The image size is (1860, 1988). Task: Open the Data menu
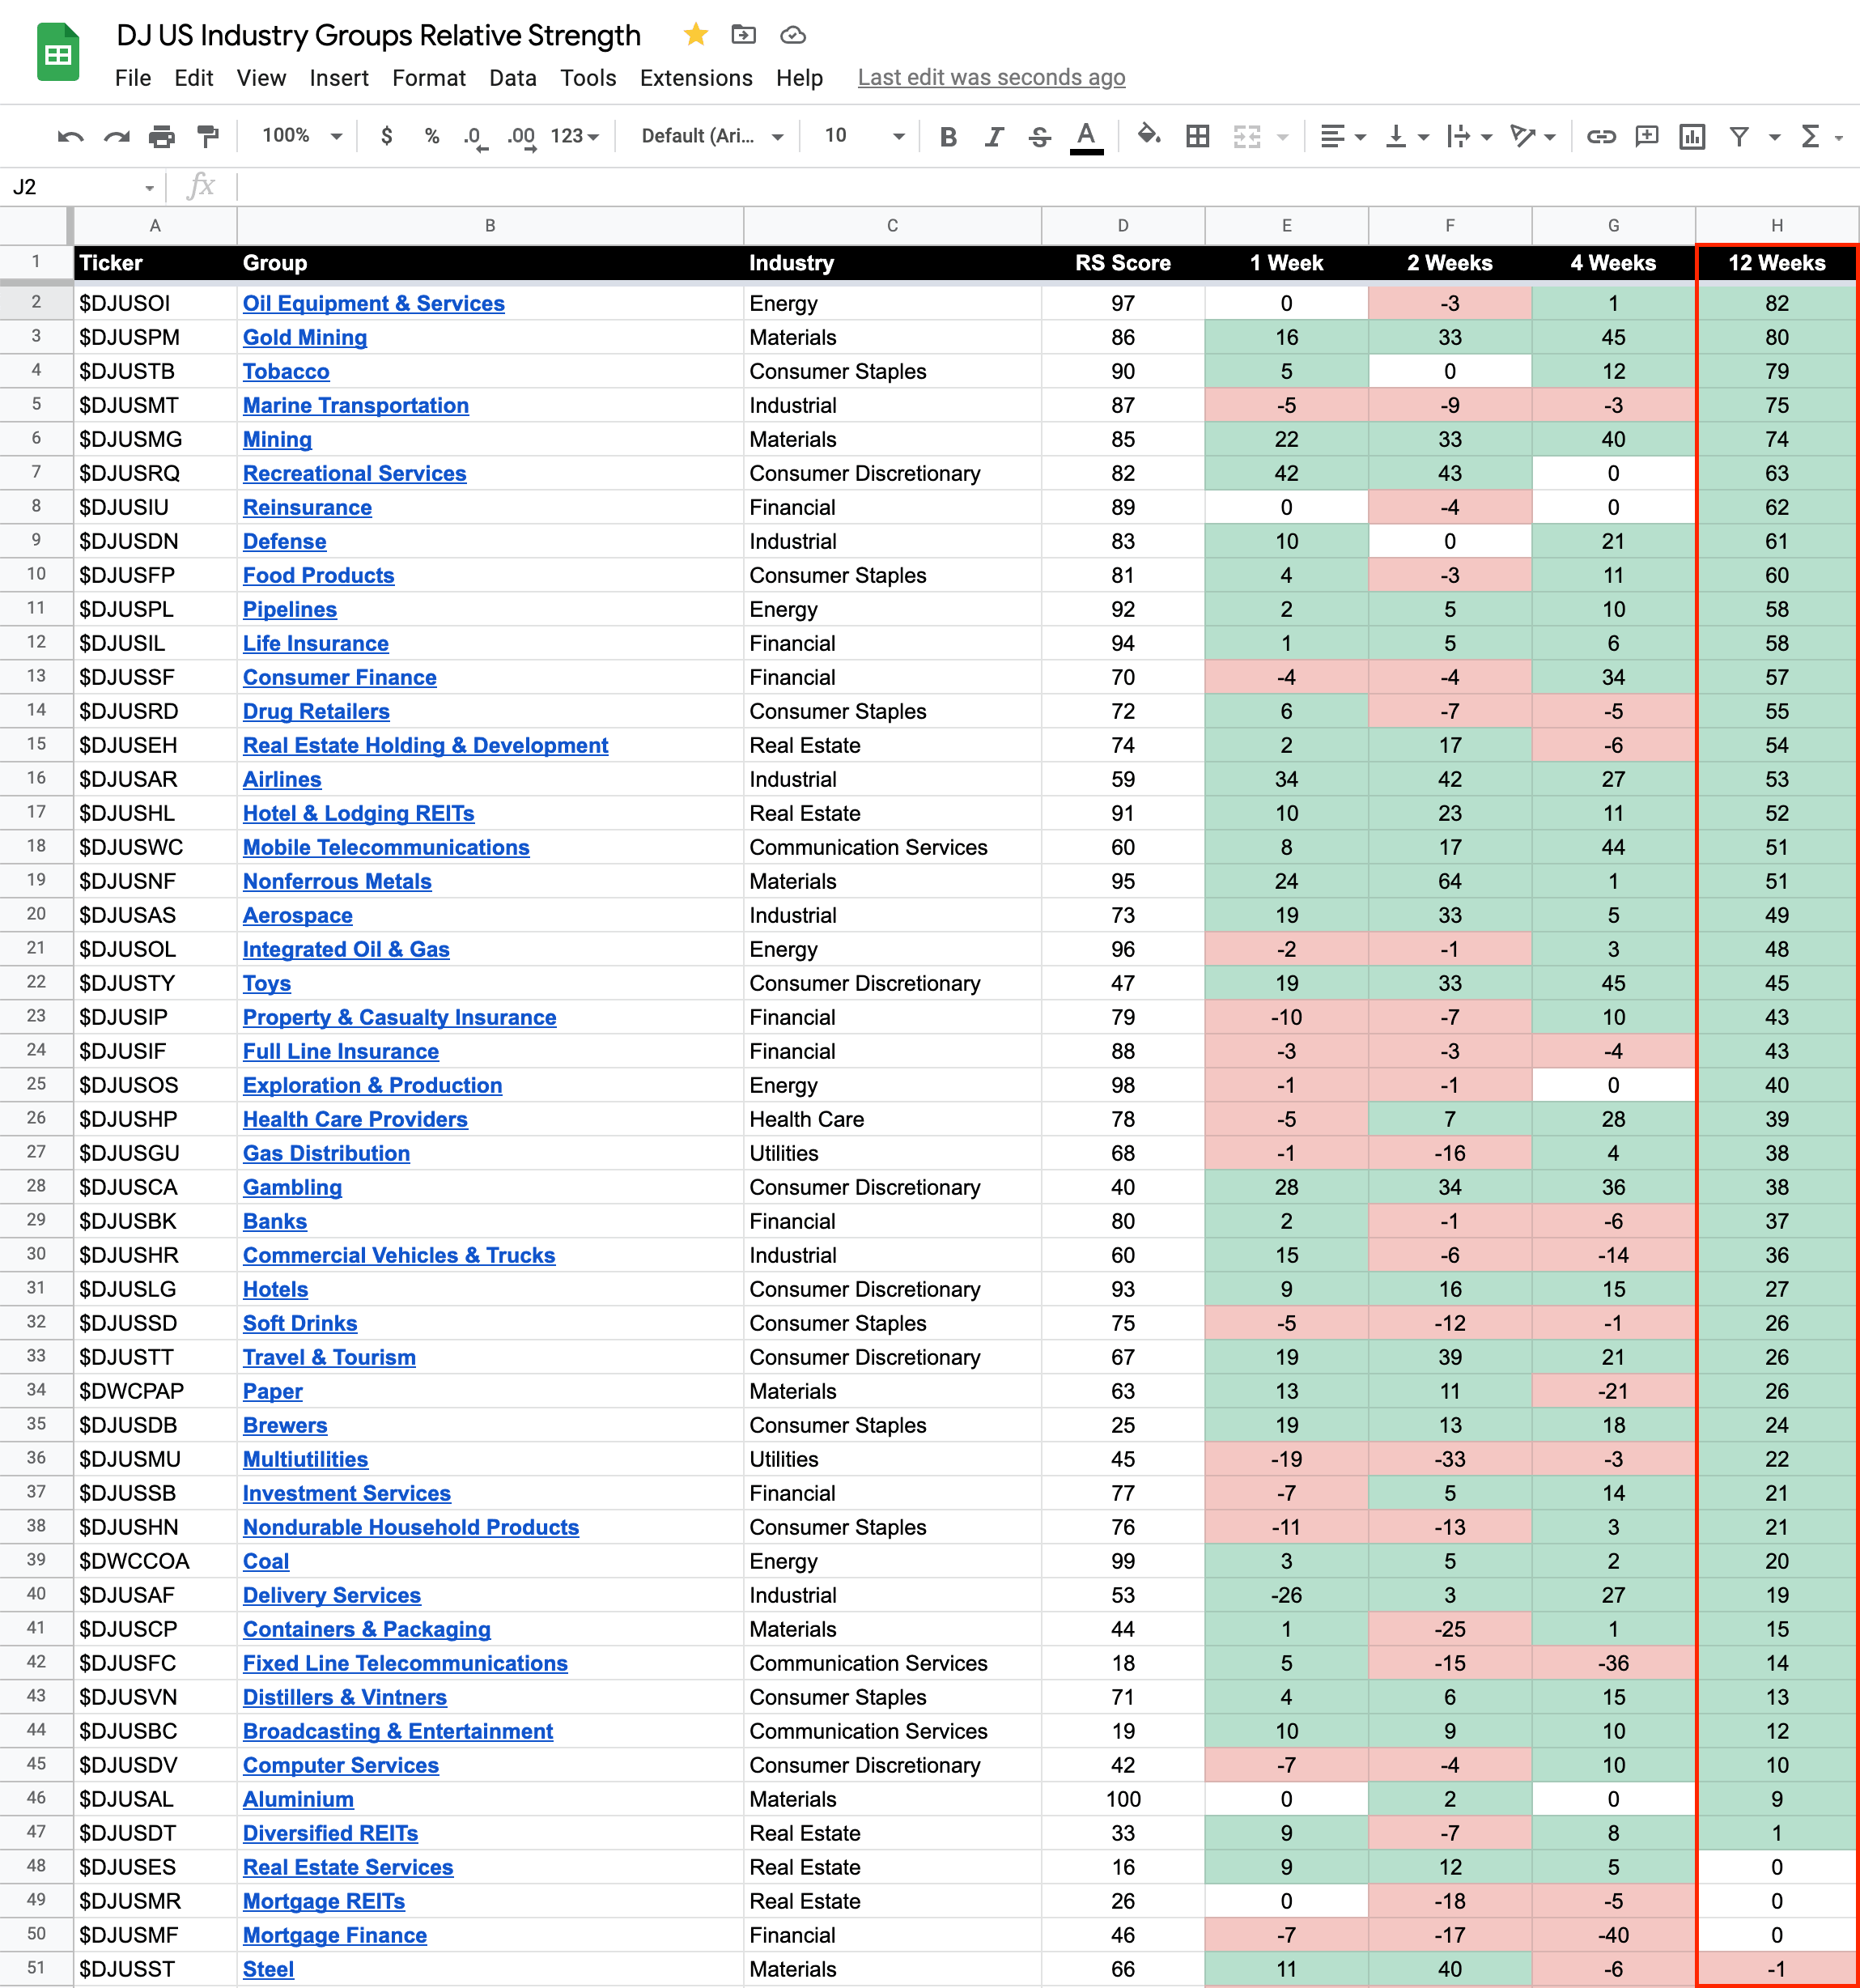click(x=512, y=78)
